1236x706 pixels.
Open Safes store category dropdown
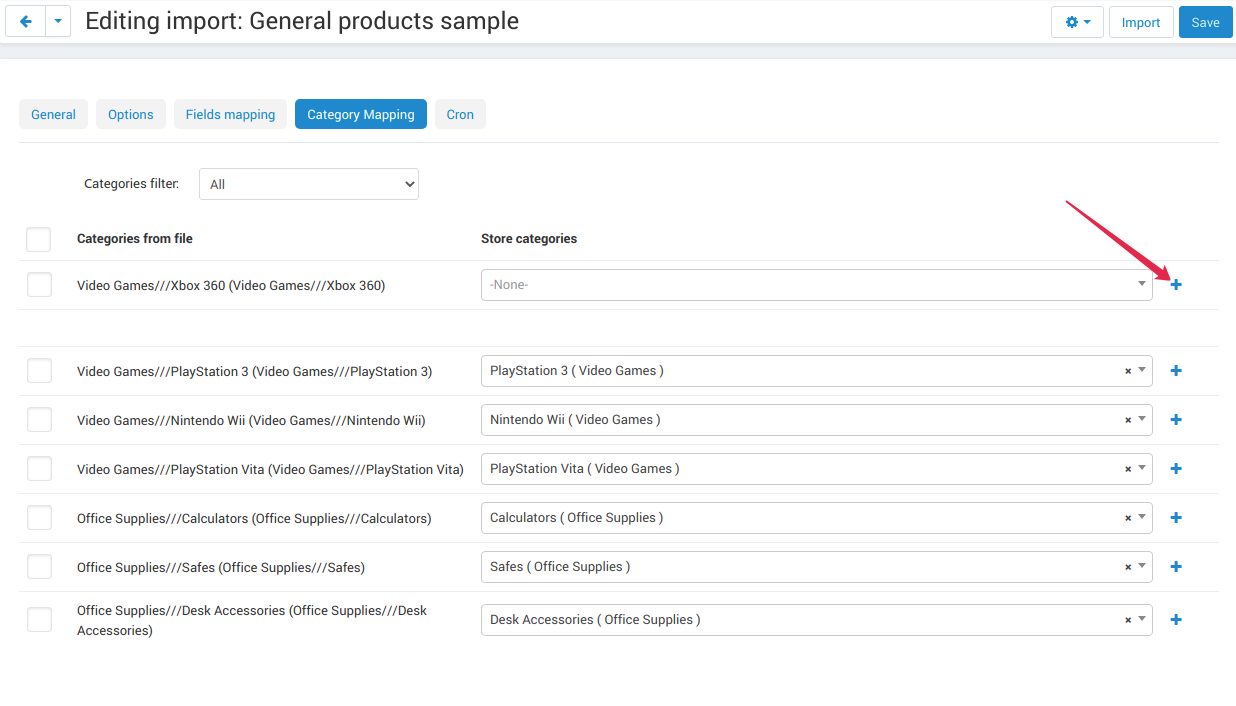tap(816, 567)
